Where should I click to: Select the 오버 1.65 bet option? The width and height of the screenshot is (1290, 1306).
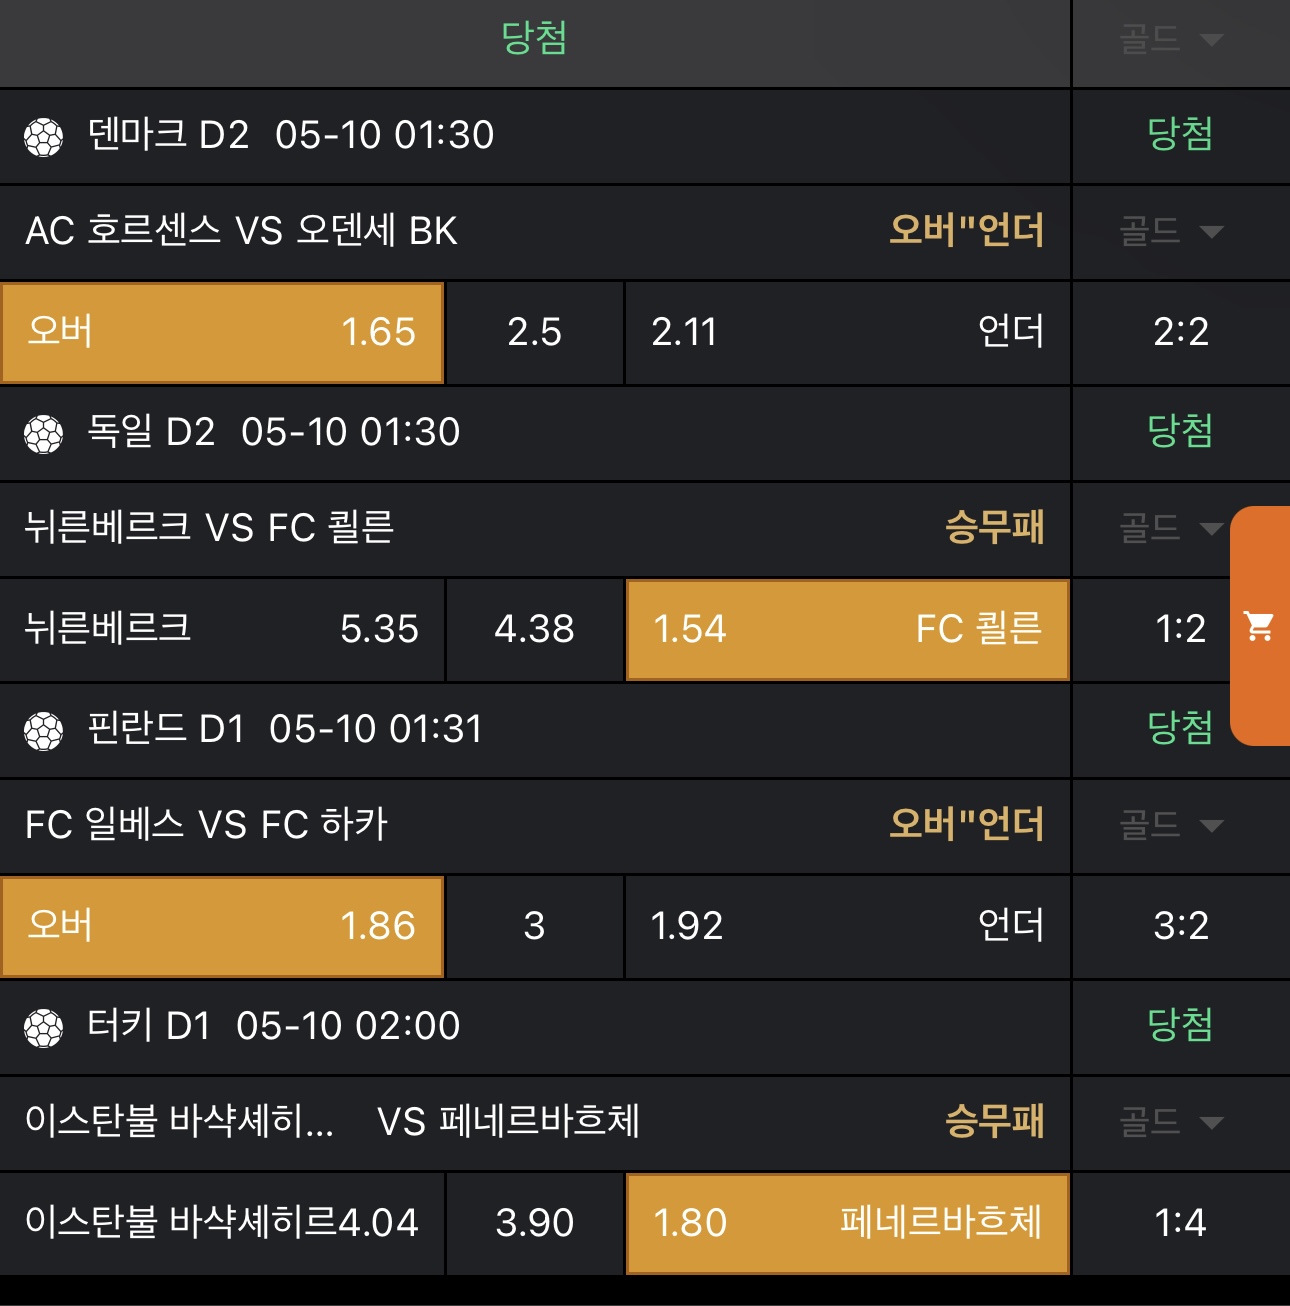pos(222,333)
